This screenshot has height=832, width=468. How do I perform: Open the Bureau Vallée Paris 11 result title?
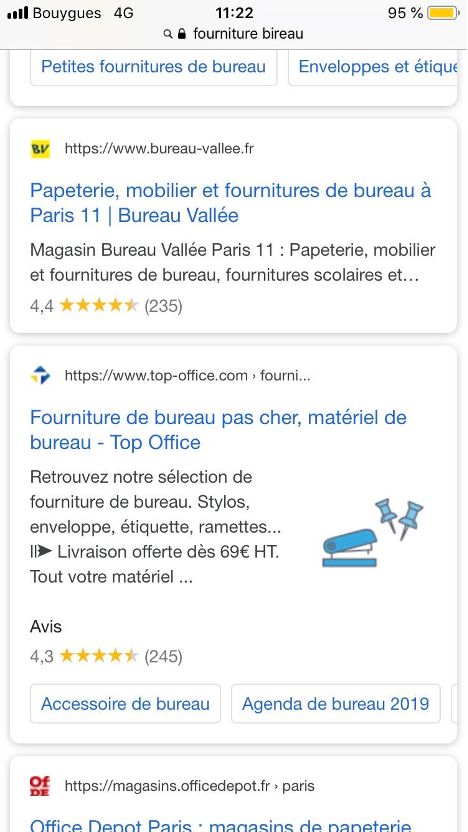coord(231,203)
